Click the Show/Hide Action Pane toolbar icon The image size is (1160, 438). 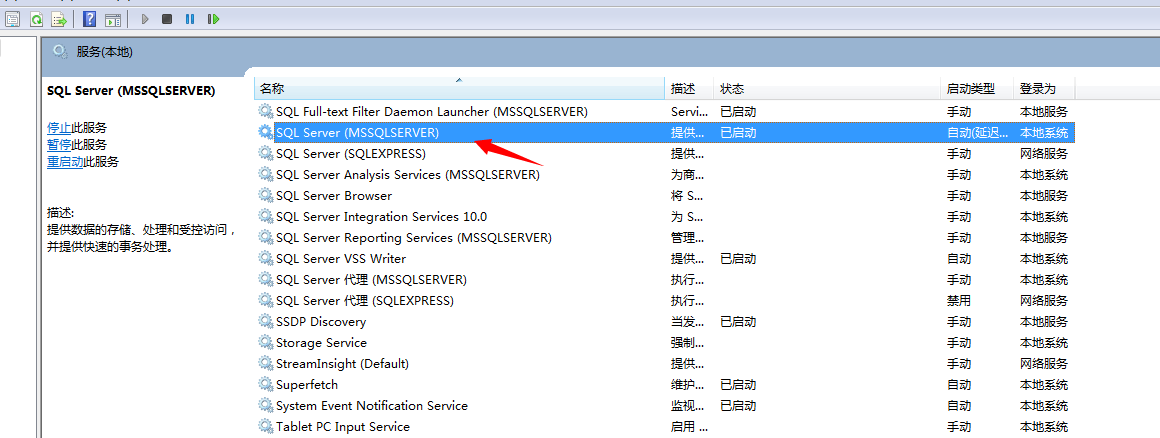click(113, 19)
